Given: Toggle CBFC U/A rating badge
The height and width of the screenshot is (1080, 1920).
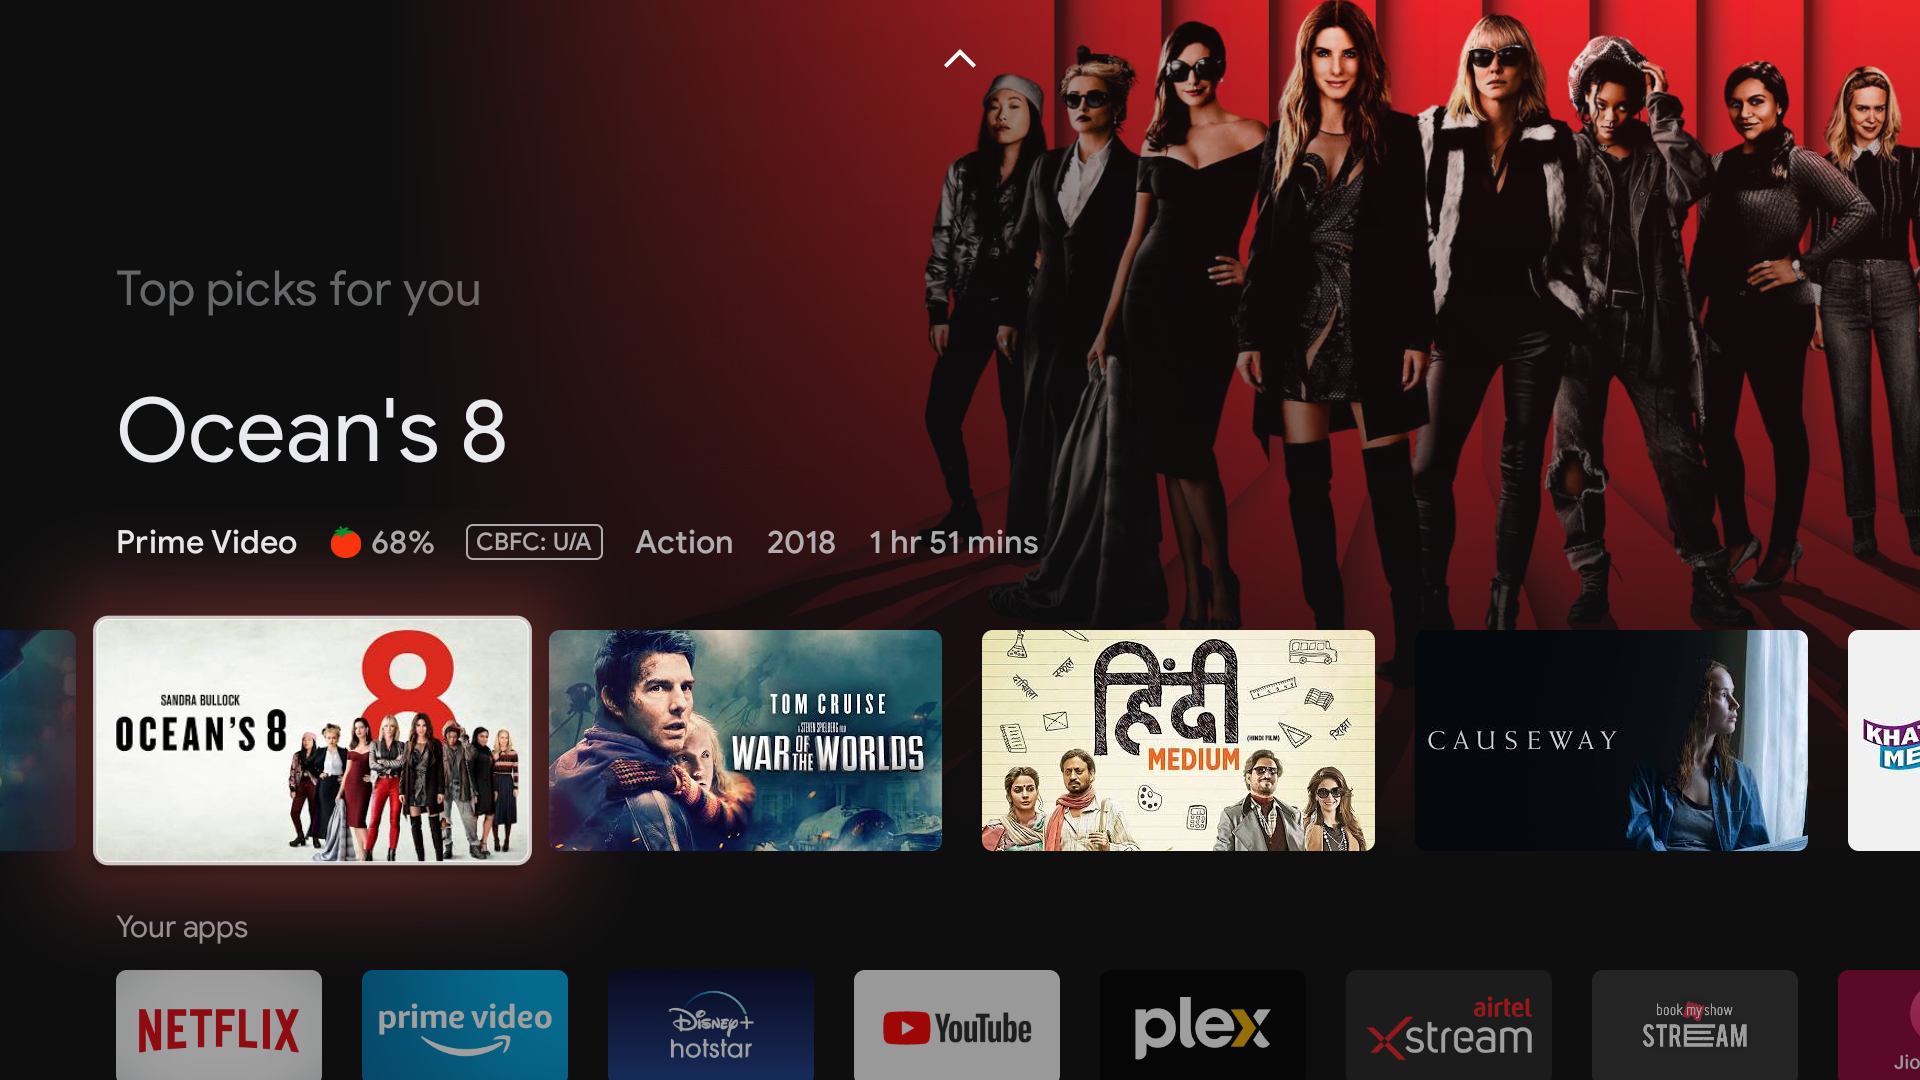Looking at the screenshot, I should pos(533,542).
